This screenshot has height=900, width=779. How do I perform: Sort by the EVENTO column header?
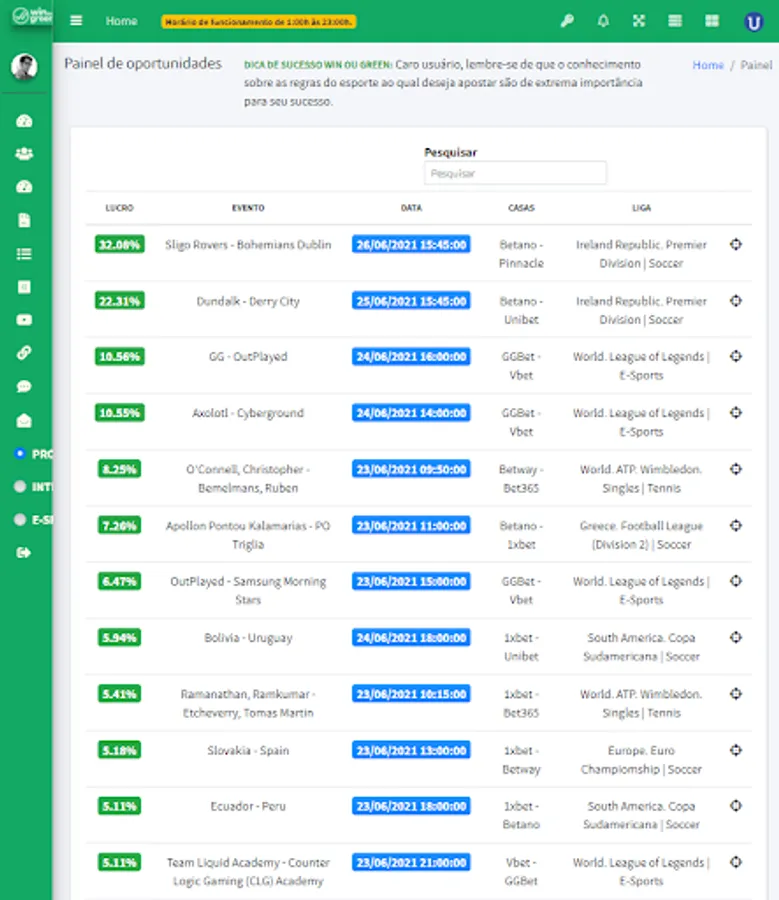pyautogui.click(x=248, y=208)
